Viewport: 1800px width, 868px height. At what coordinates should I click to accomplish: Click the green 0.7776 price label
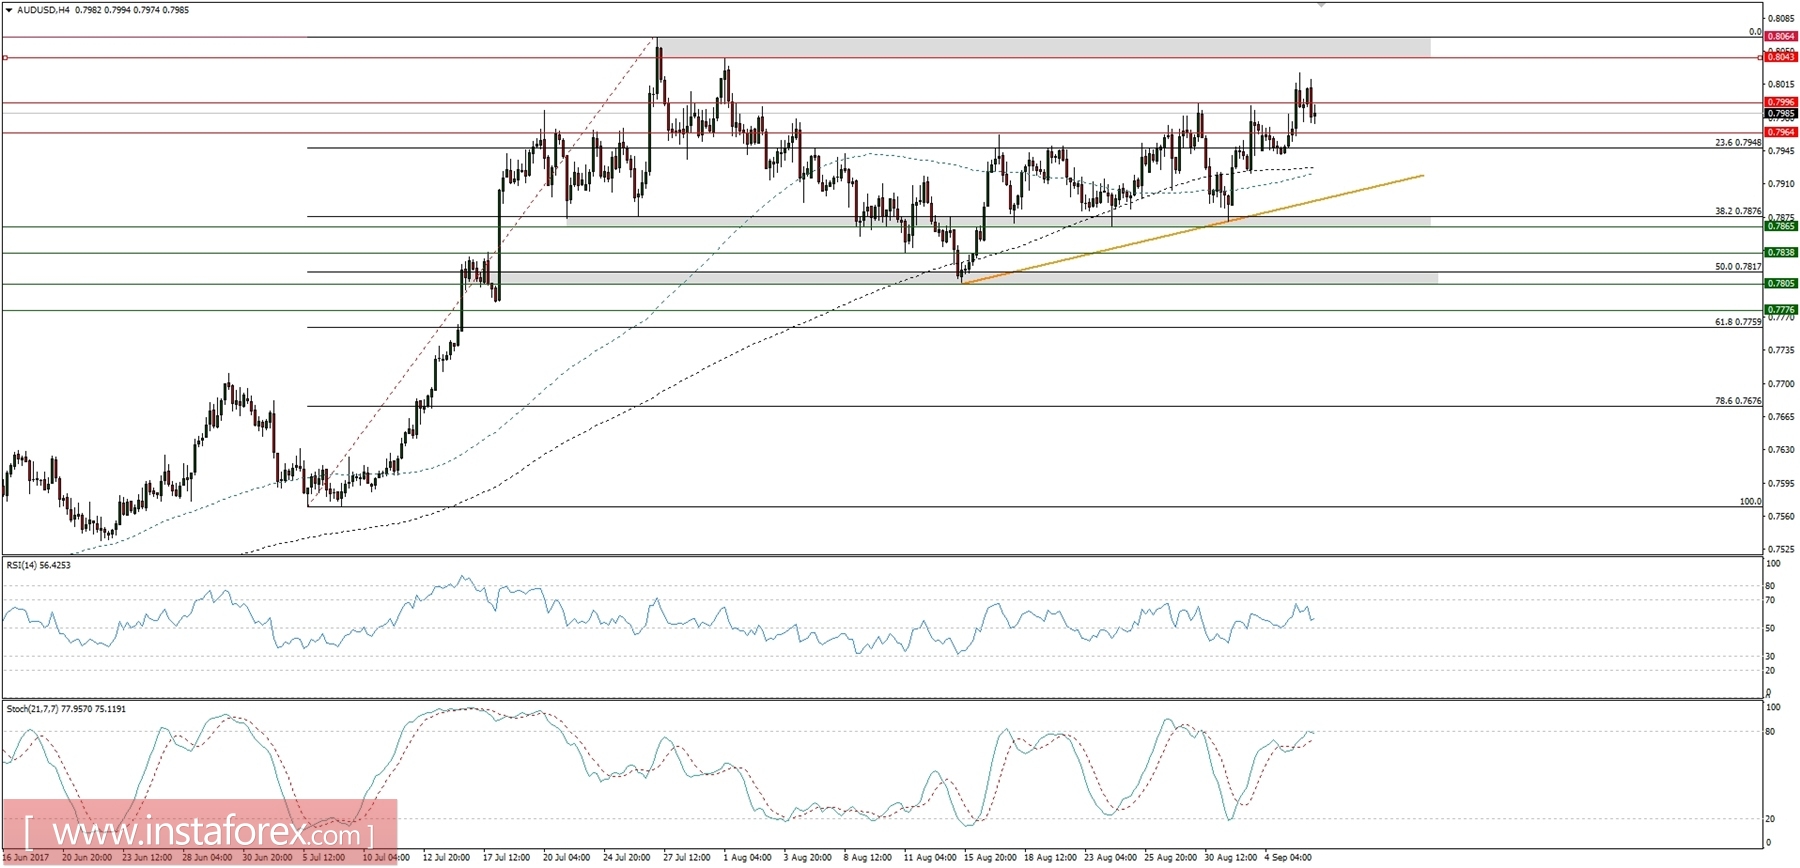1781,310
